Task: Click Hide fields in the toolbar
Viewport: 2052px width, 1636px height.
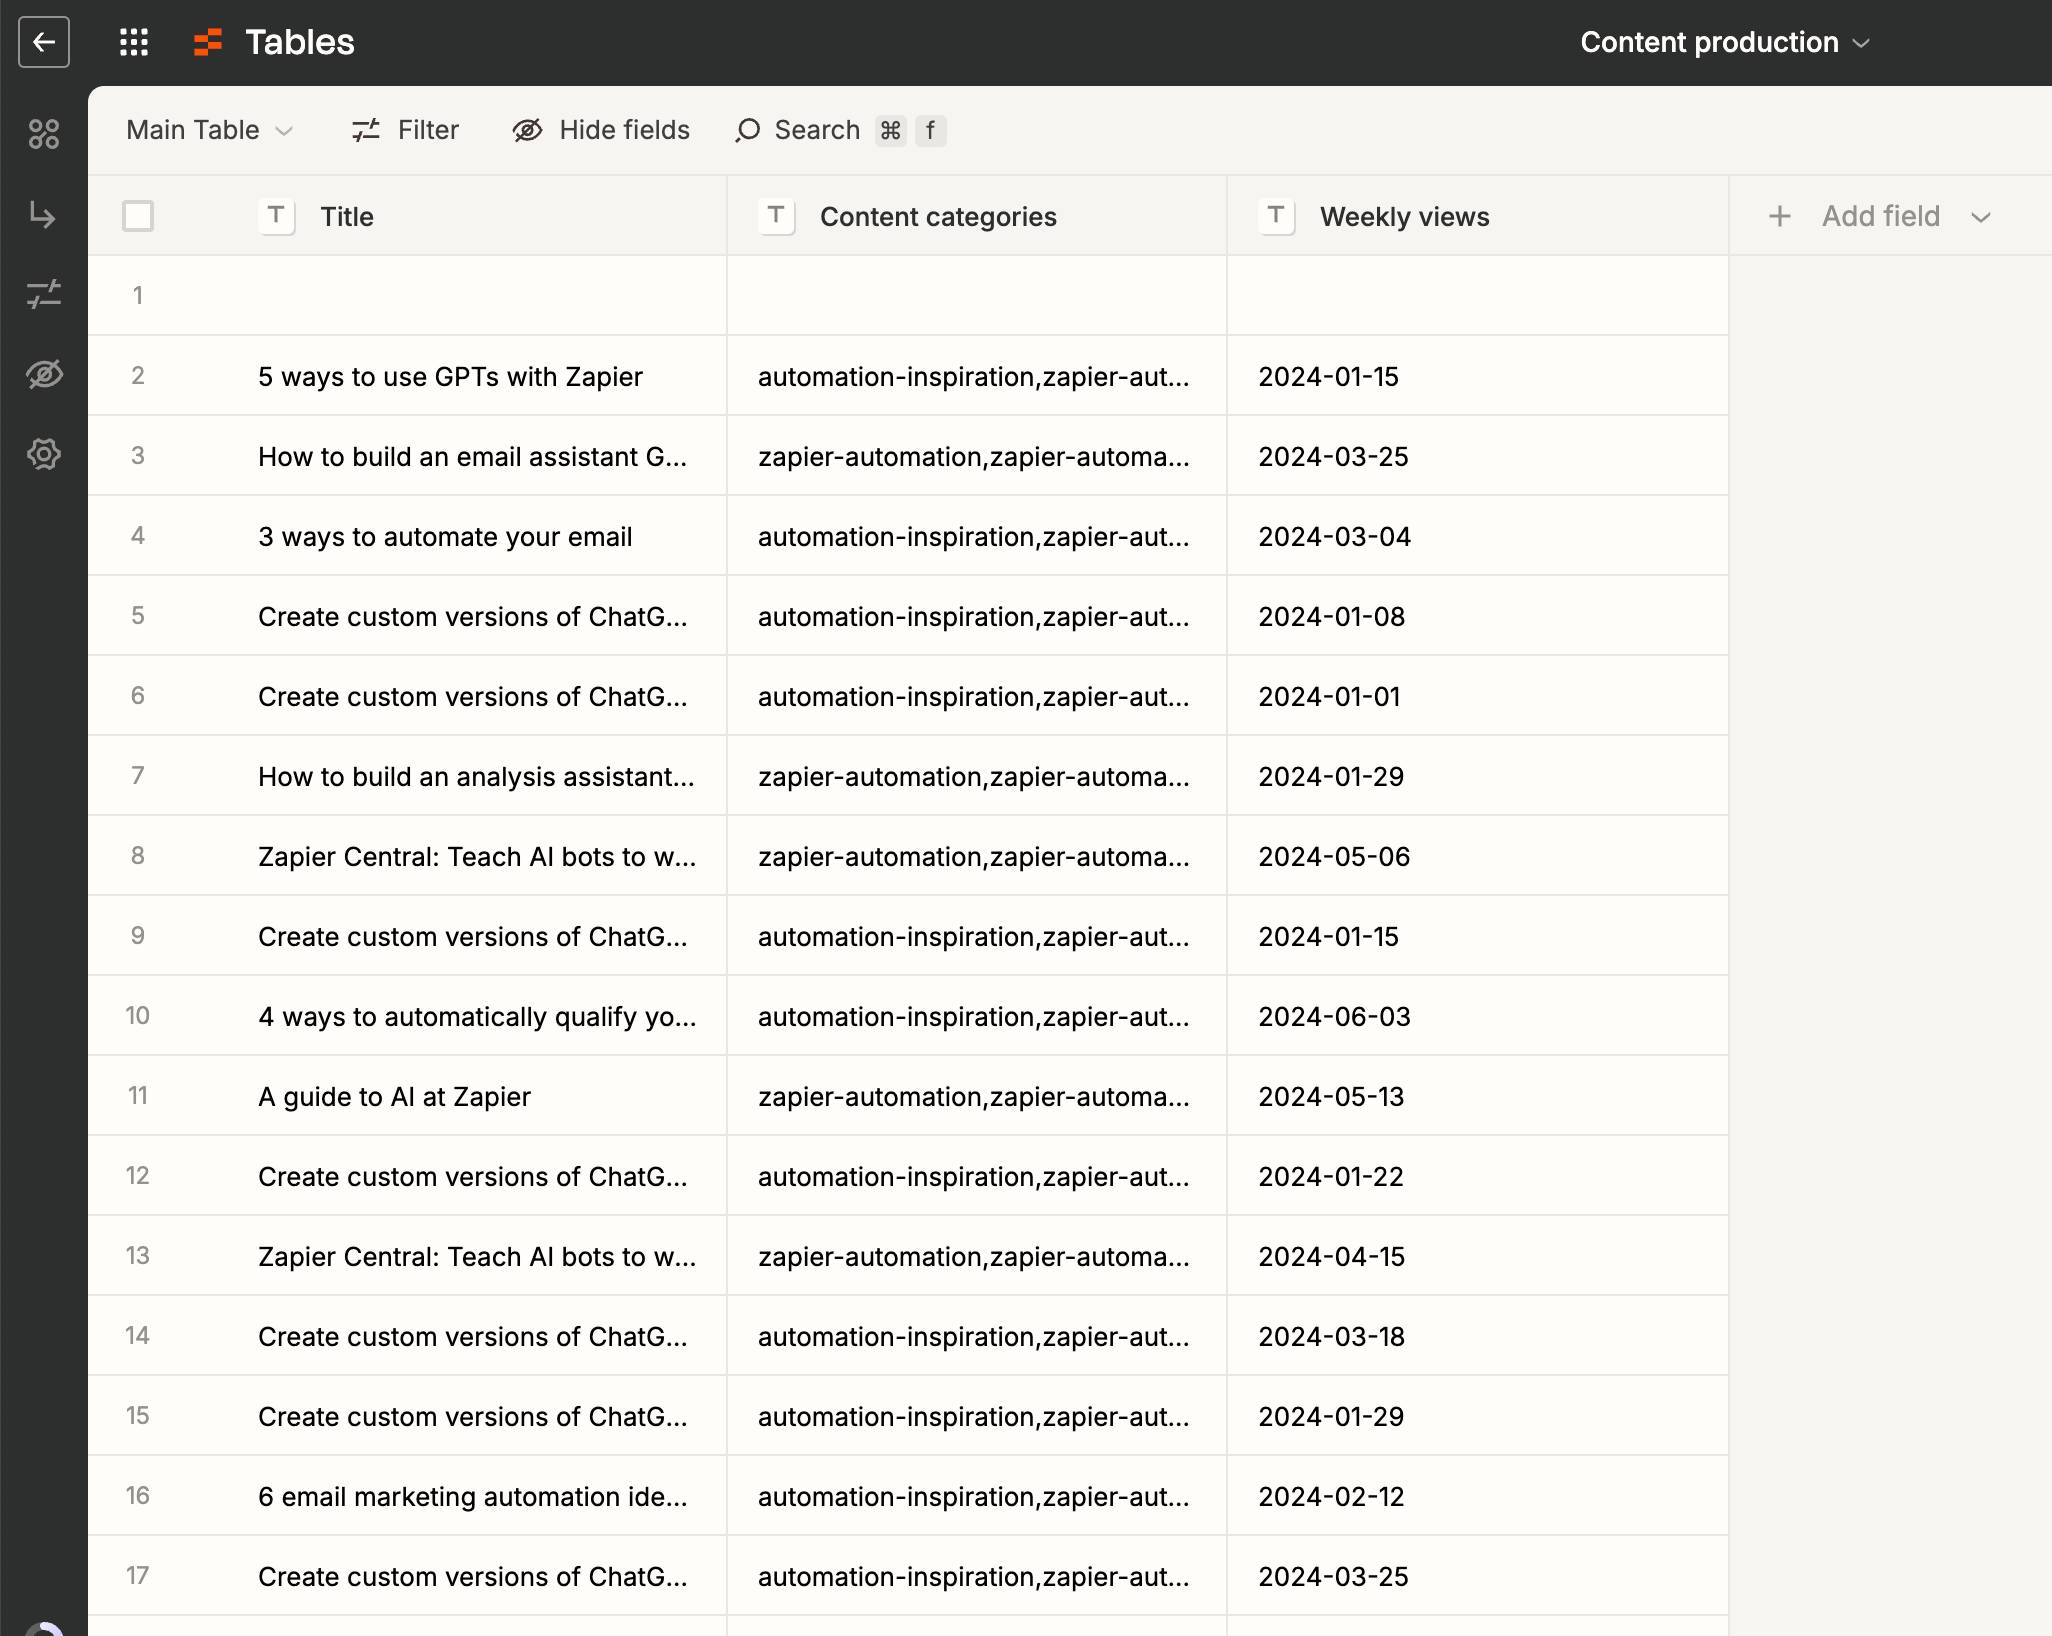Action: pyautogui.click(x=601, y=130)
